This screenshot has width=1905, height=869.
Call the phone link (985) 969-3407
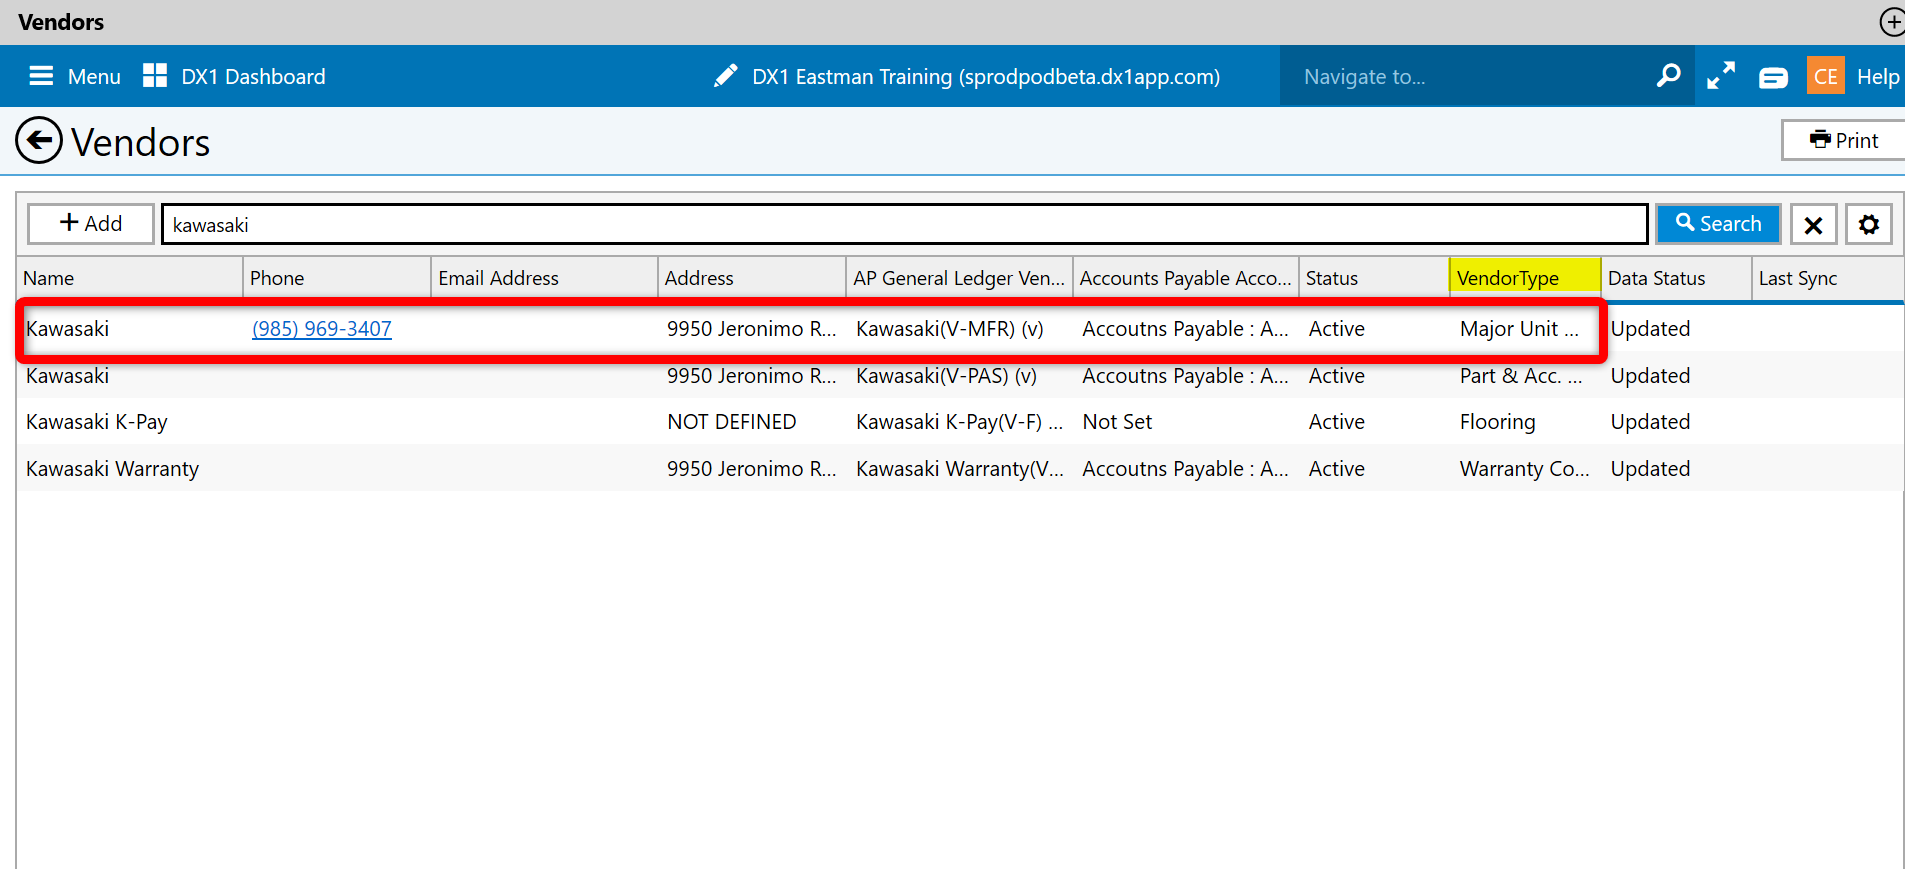click(322, 329)
